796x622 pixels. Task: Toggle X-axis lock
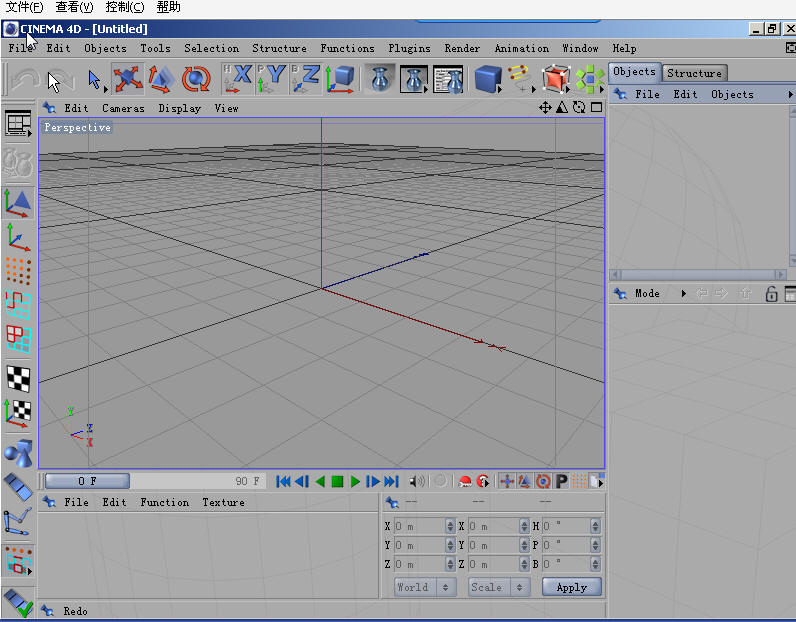click(238, 78)
